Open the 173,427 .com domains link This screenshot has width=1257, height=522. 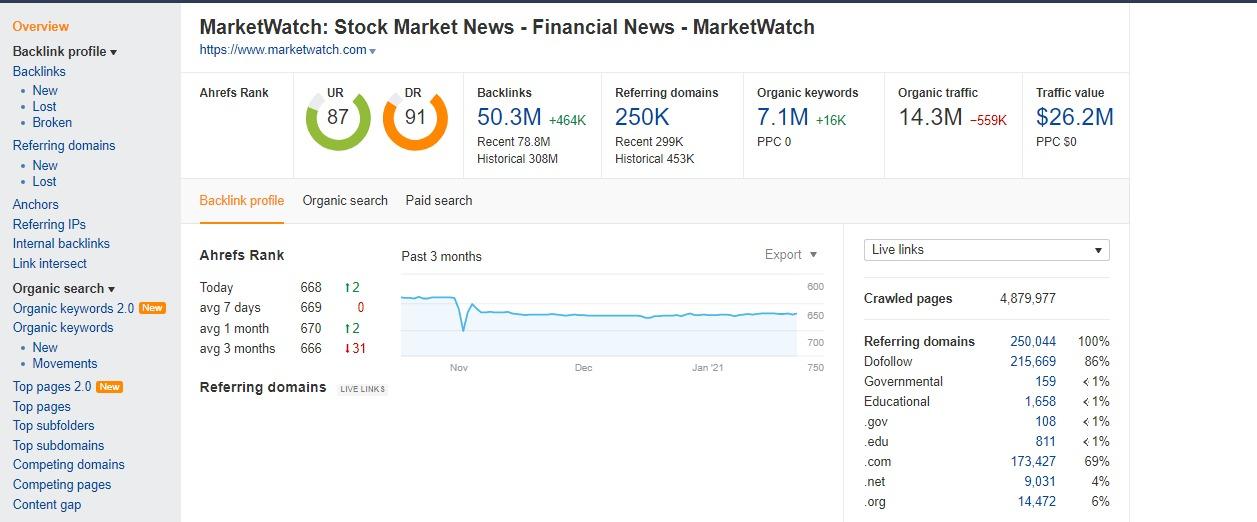pyautogui.click(x=1033, y=461)
